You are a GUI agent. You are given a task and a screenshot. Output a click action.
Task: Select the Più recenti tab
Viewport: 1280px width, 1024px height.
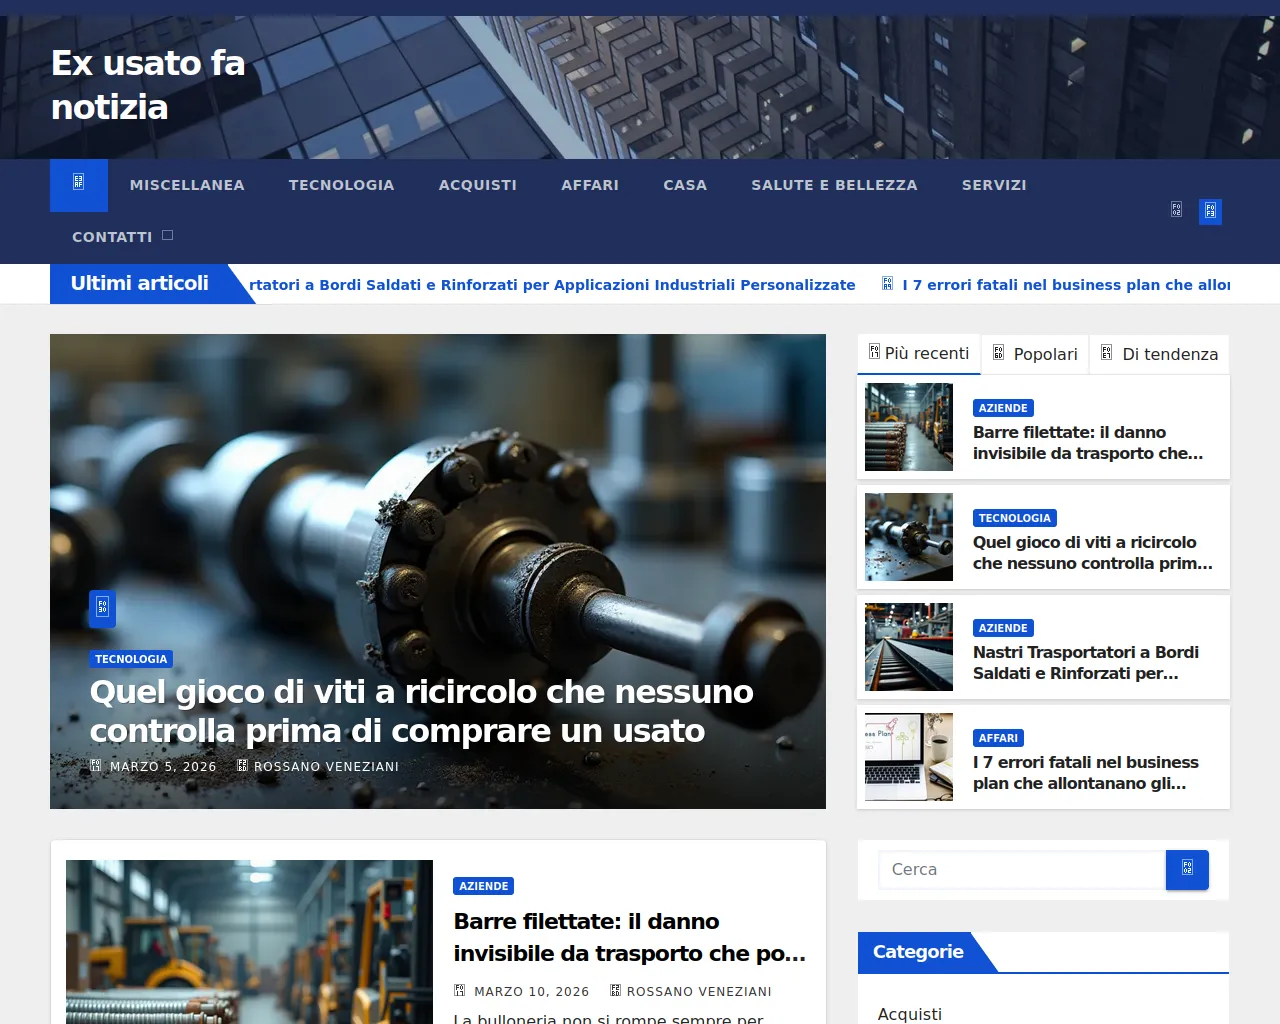point(919,354)
